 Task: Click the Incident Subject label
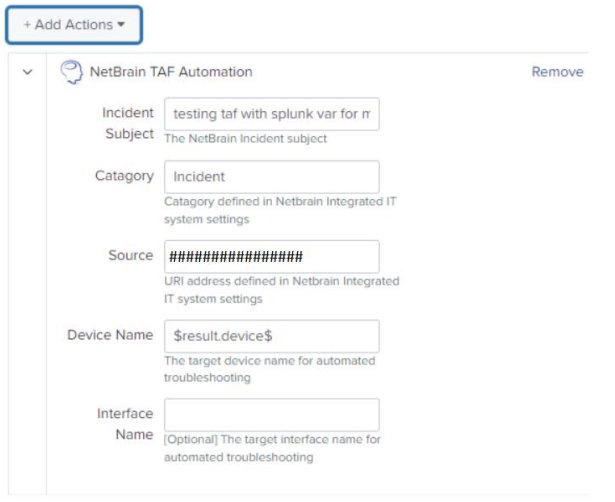[x=128, y=123]
